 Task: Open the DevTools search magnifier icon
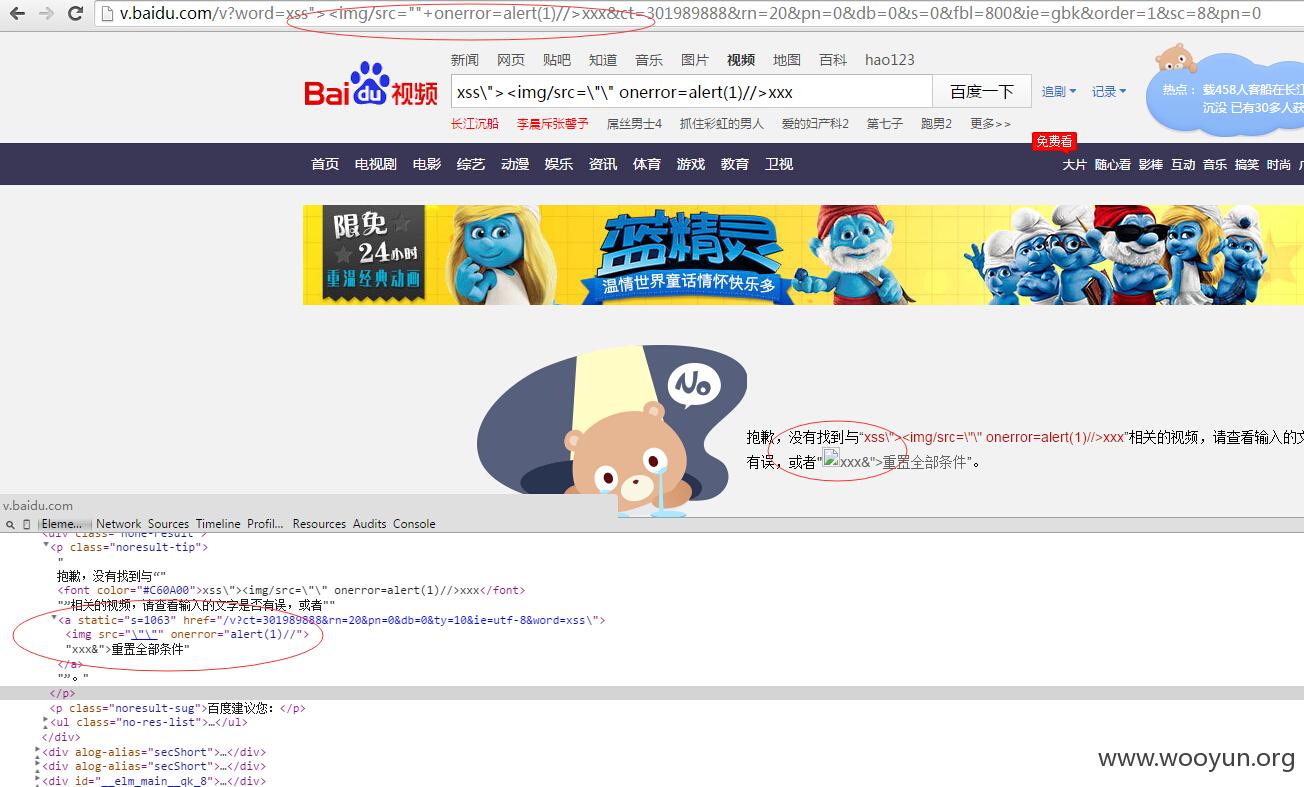pyautogui.click(x=10, y=524)
